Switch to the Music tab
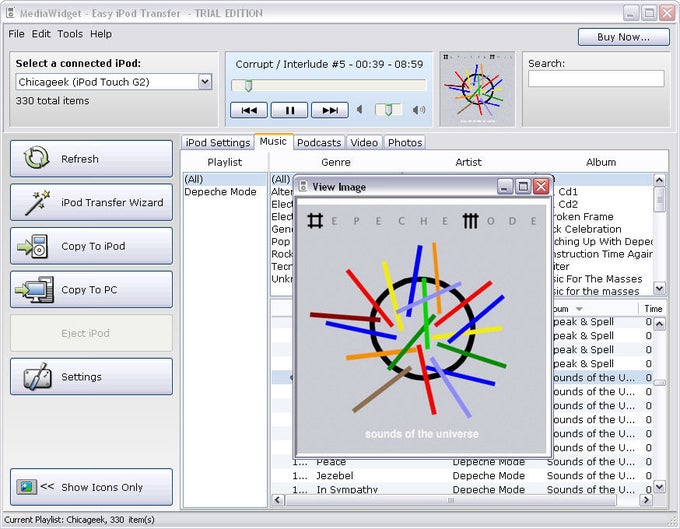Screen dimensions: 680x529 tap(273, 141)
